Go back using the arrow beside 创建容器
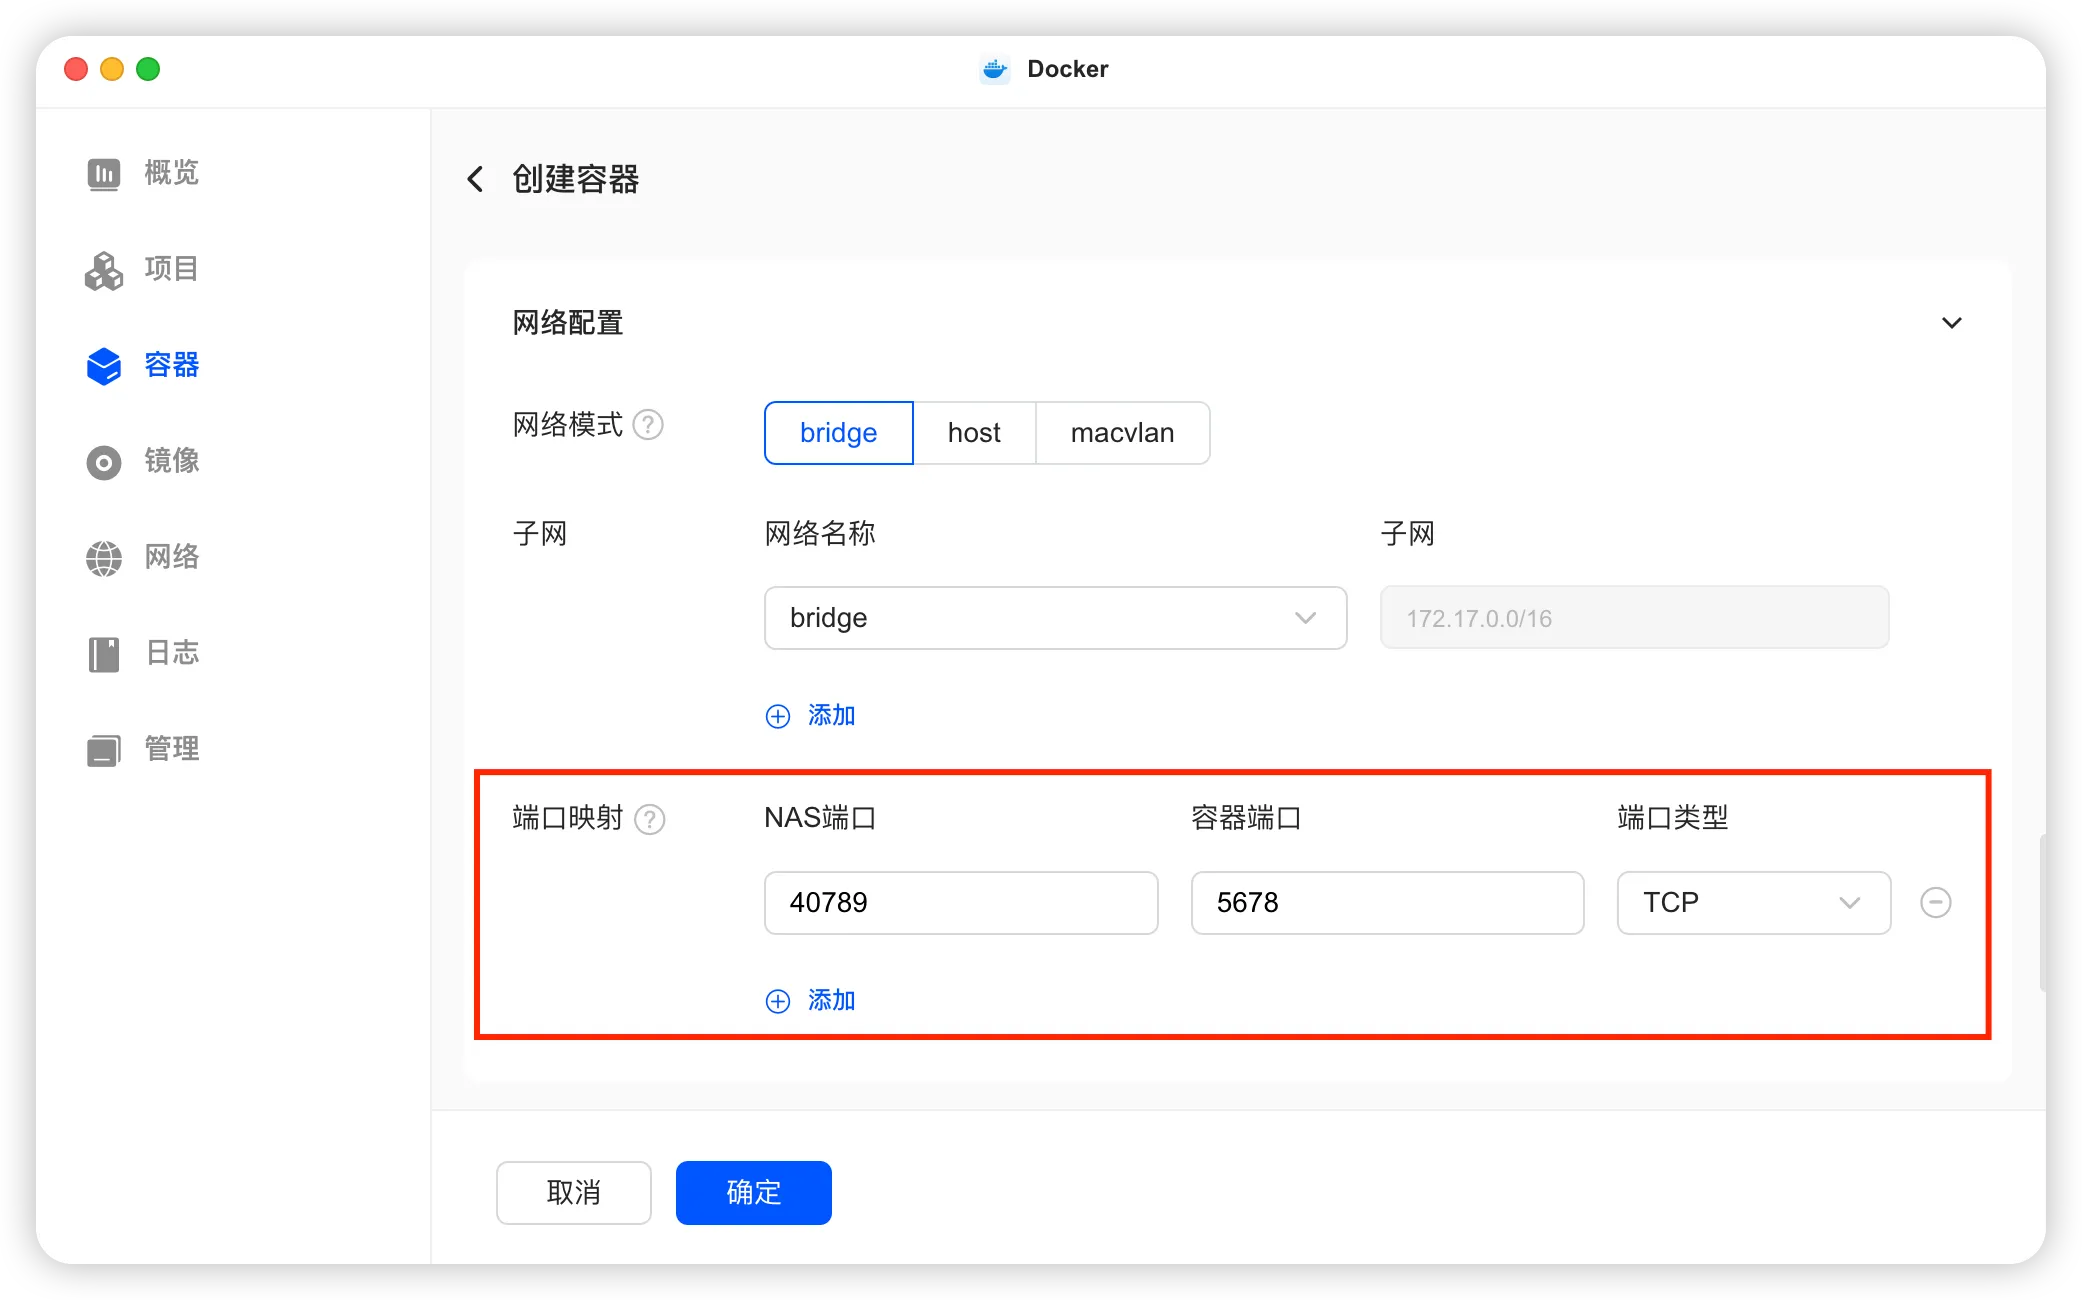Image resolution: width=2082 pixels, height=1300 pixels. click(x=476, y=179)
